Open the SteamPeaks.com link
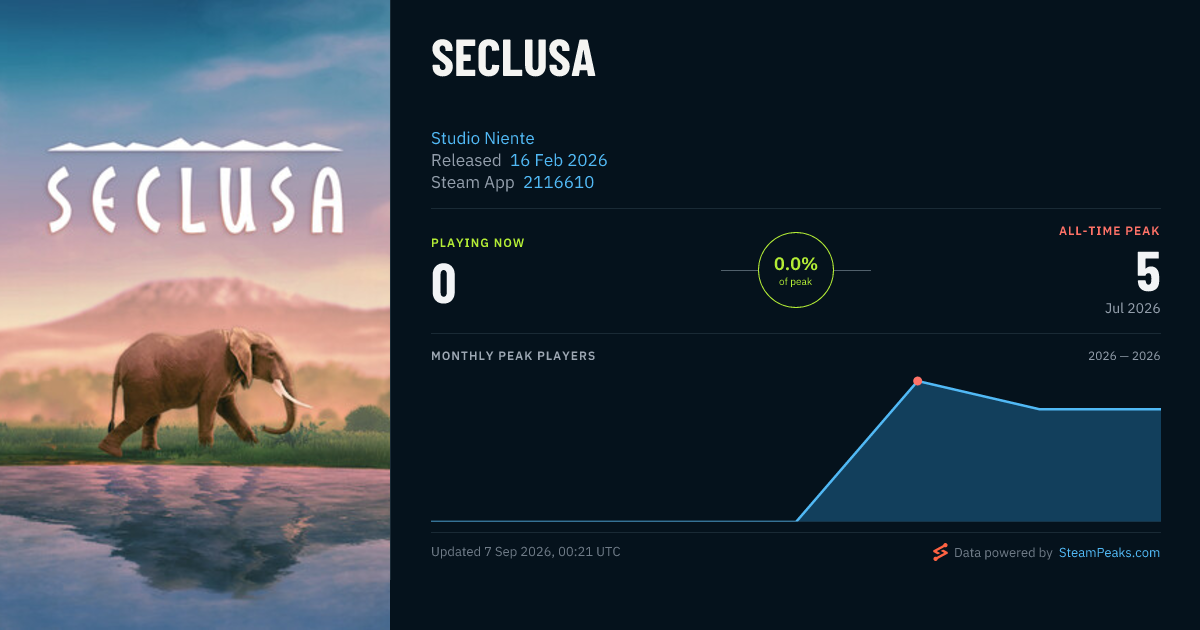This screenshot has width=1200, height=630. pyautogui.click(x=1109, y=552)
